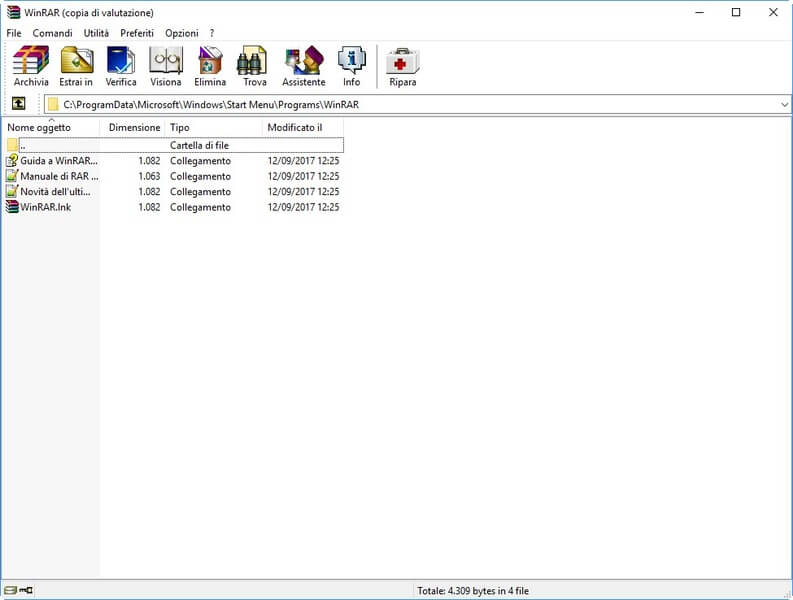The image size is (793, 600).
Task: Open the ? help menu
Action: pyautogui.click(x=212, y=33)
